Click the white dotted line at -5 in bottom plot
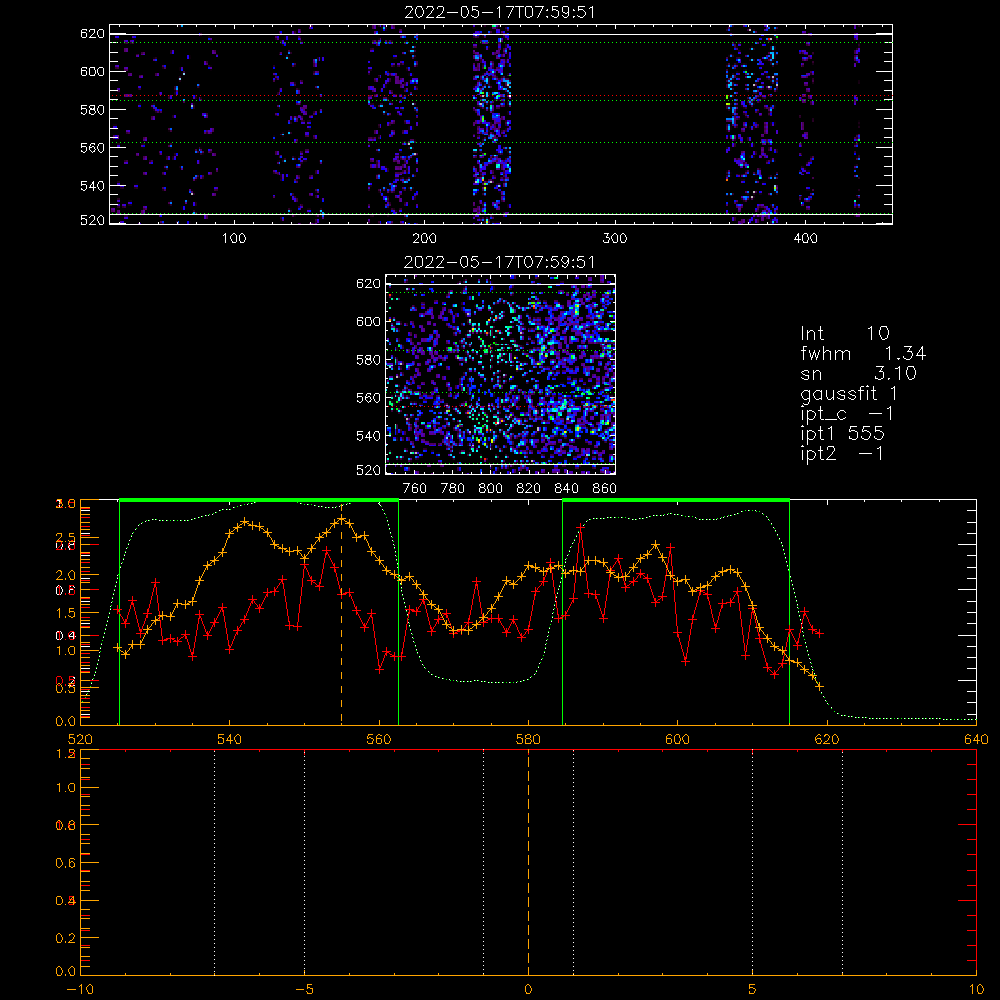 tap(304, 861)
